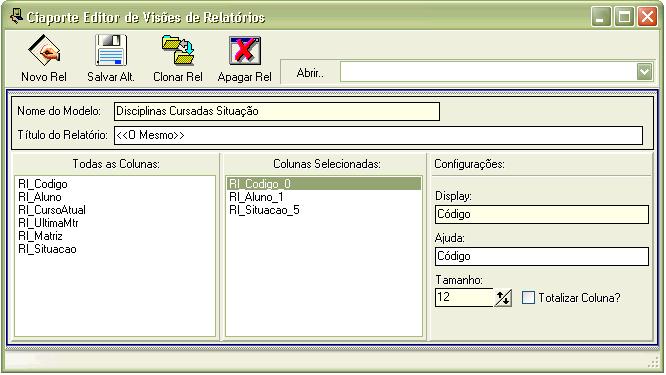
Task: Click the Salvar Alt. label
Action: 111,77
